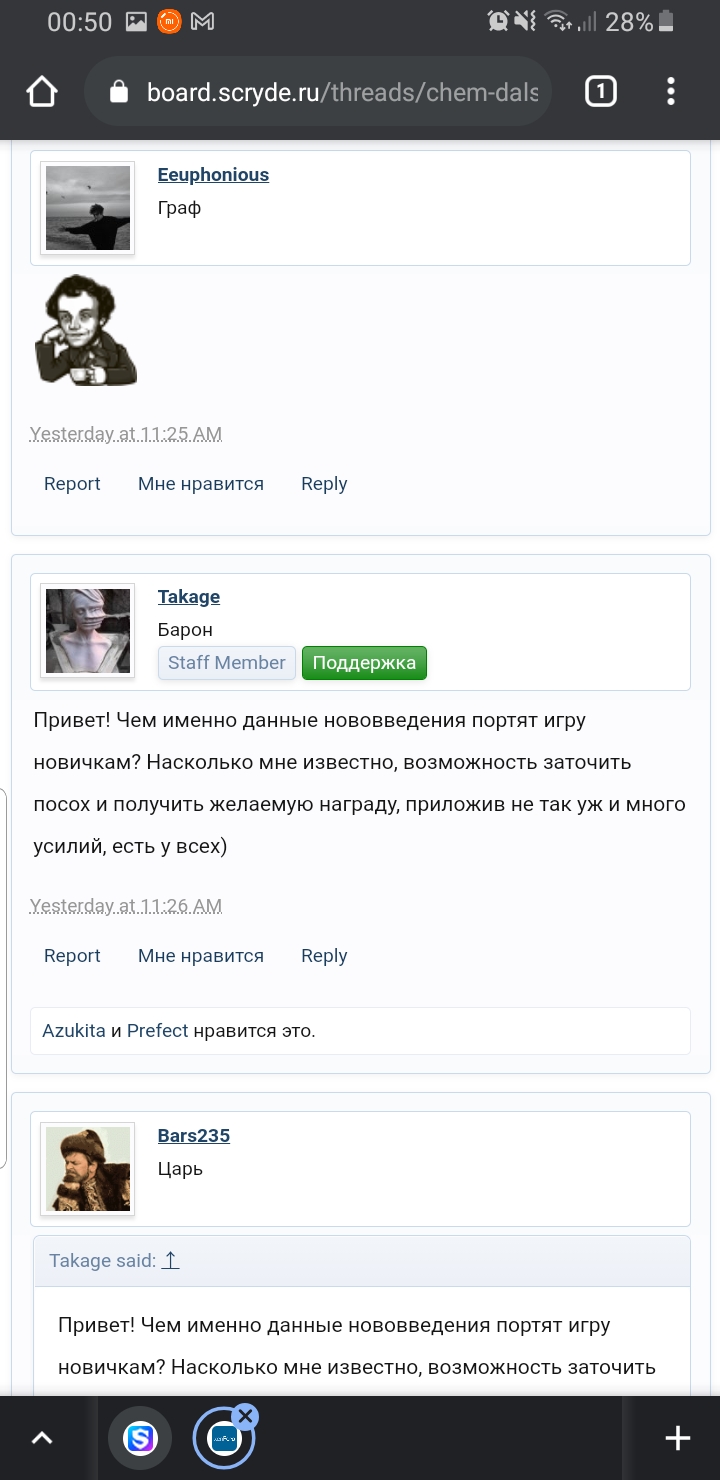Tap the home icon in the browser toolbar
The height and width of the screenshot is (1480, 720).
[40, 91]
